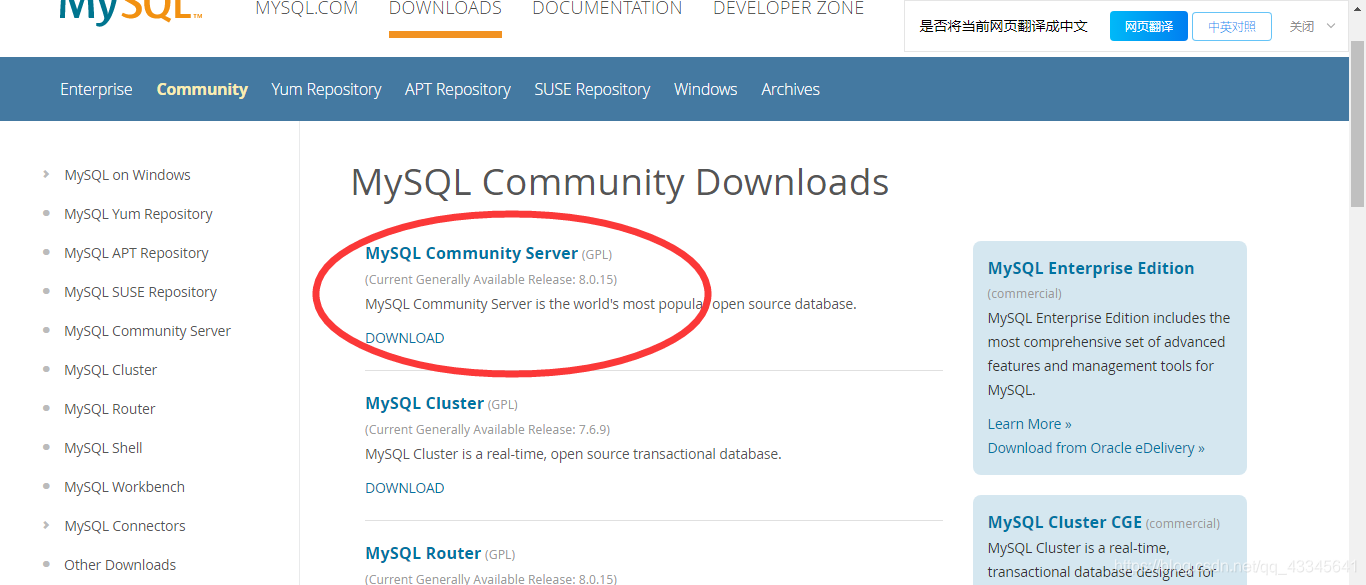
Task: Select the Community menu item
Action: 202,89
